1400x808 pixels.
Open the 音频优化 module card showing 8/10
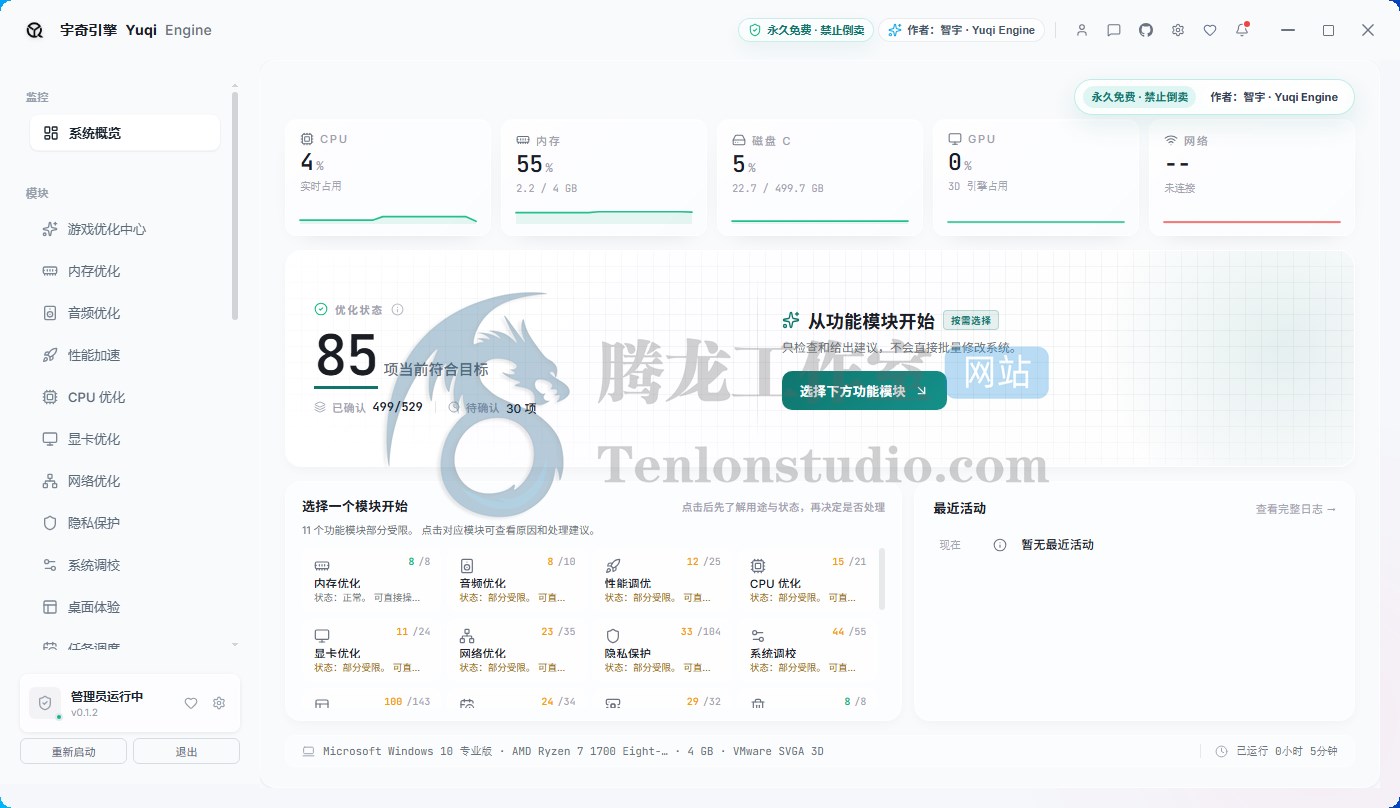pyautogui.click(x=517, y=580)
